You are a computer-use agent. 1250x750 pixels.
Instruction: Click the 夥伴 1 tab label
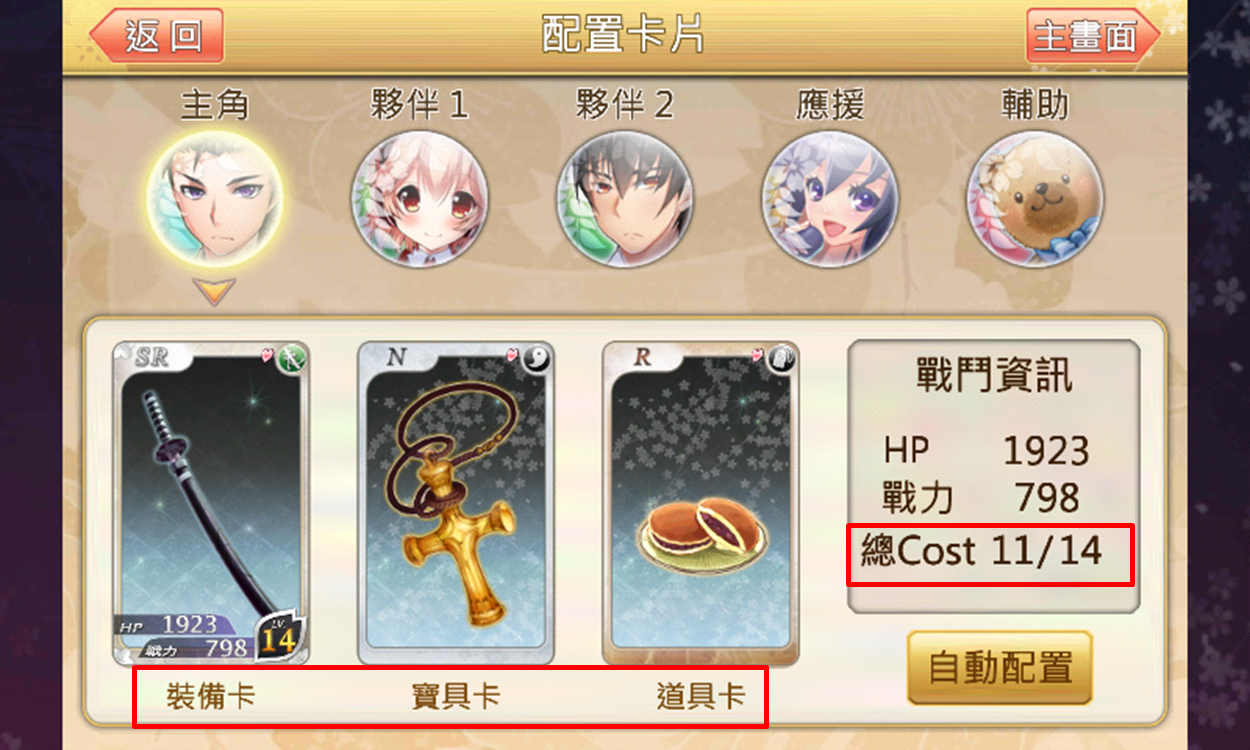pyautogui.click(x=419, y=105)
